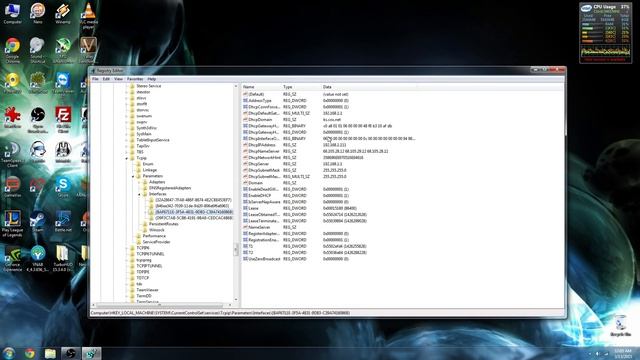Open Windows Explorer from the taskbar
The height and width of the screenshot is (360, 640).
pyautogui.click(x=50, y=353)
